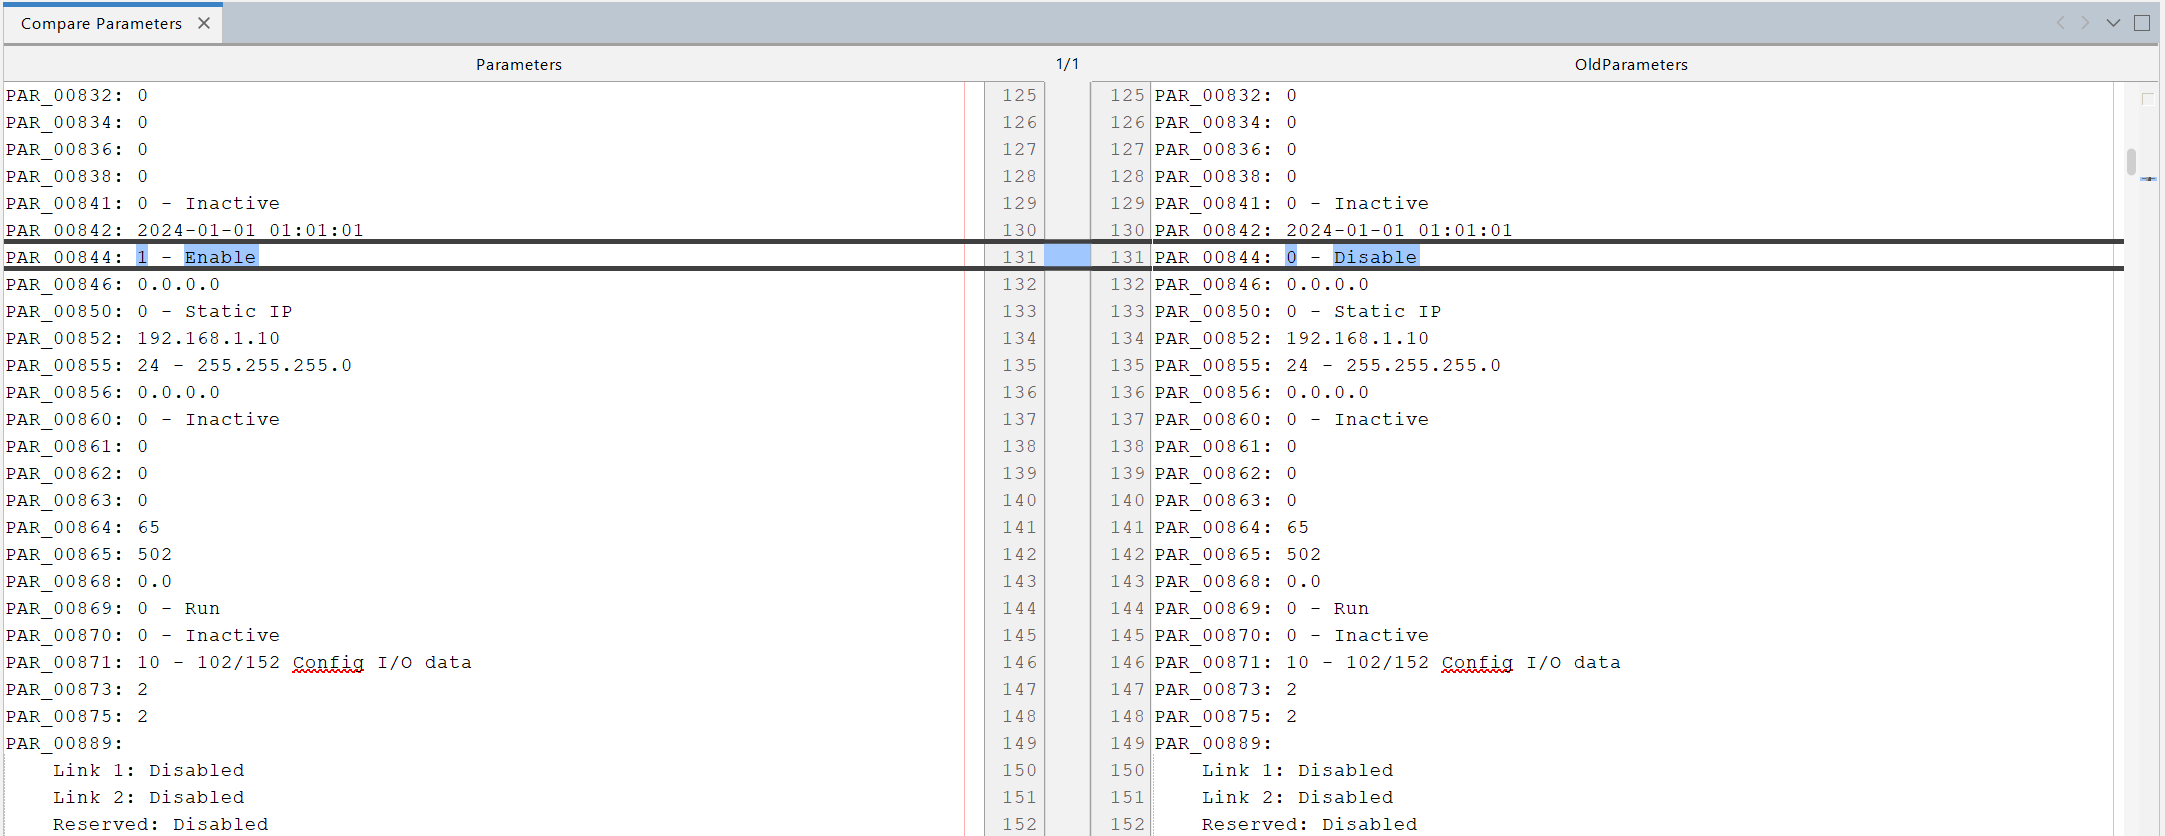Click PAR_00838: 0 in OldParameters pane
The width and height of the screenshot is (2165, 836).
[1226, 176]
